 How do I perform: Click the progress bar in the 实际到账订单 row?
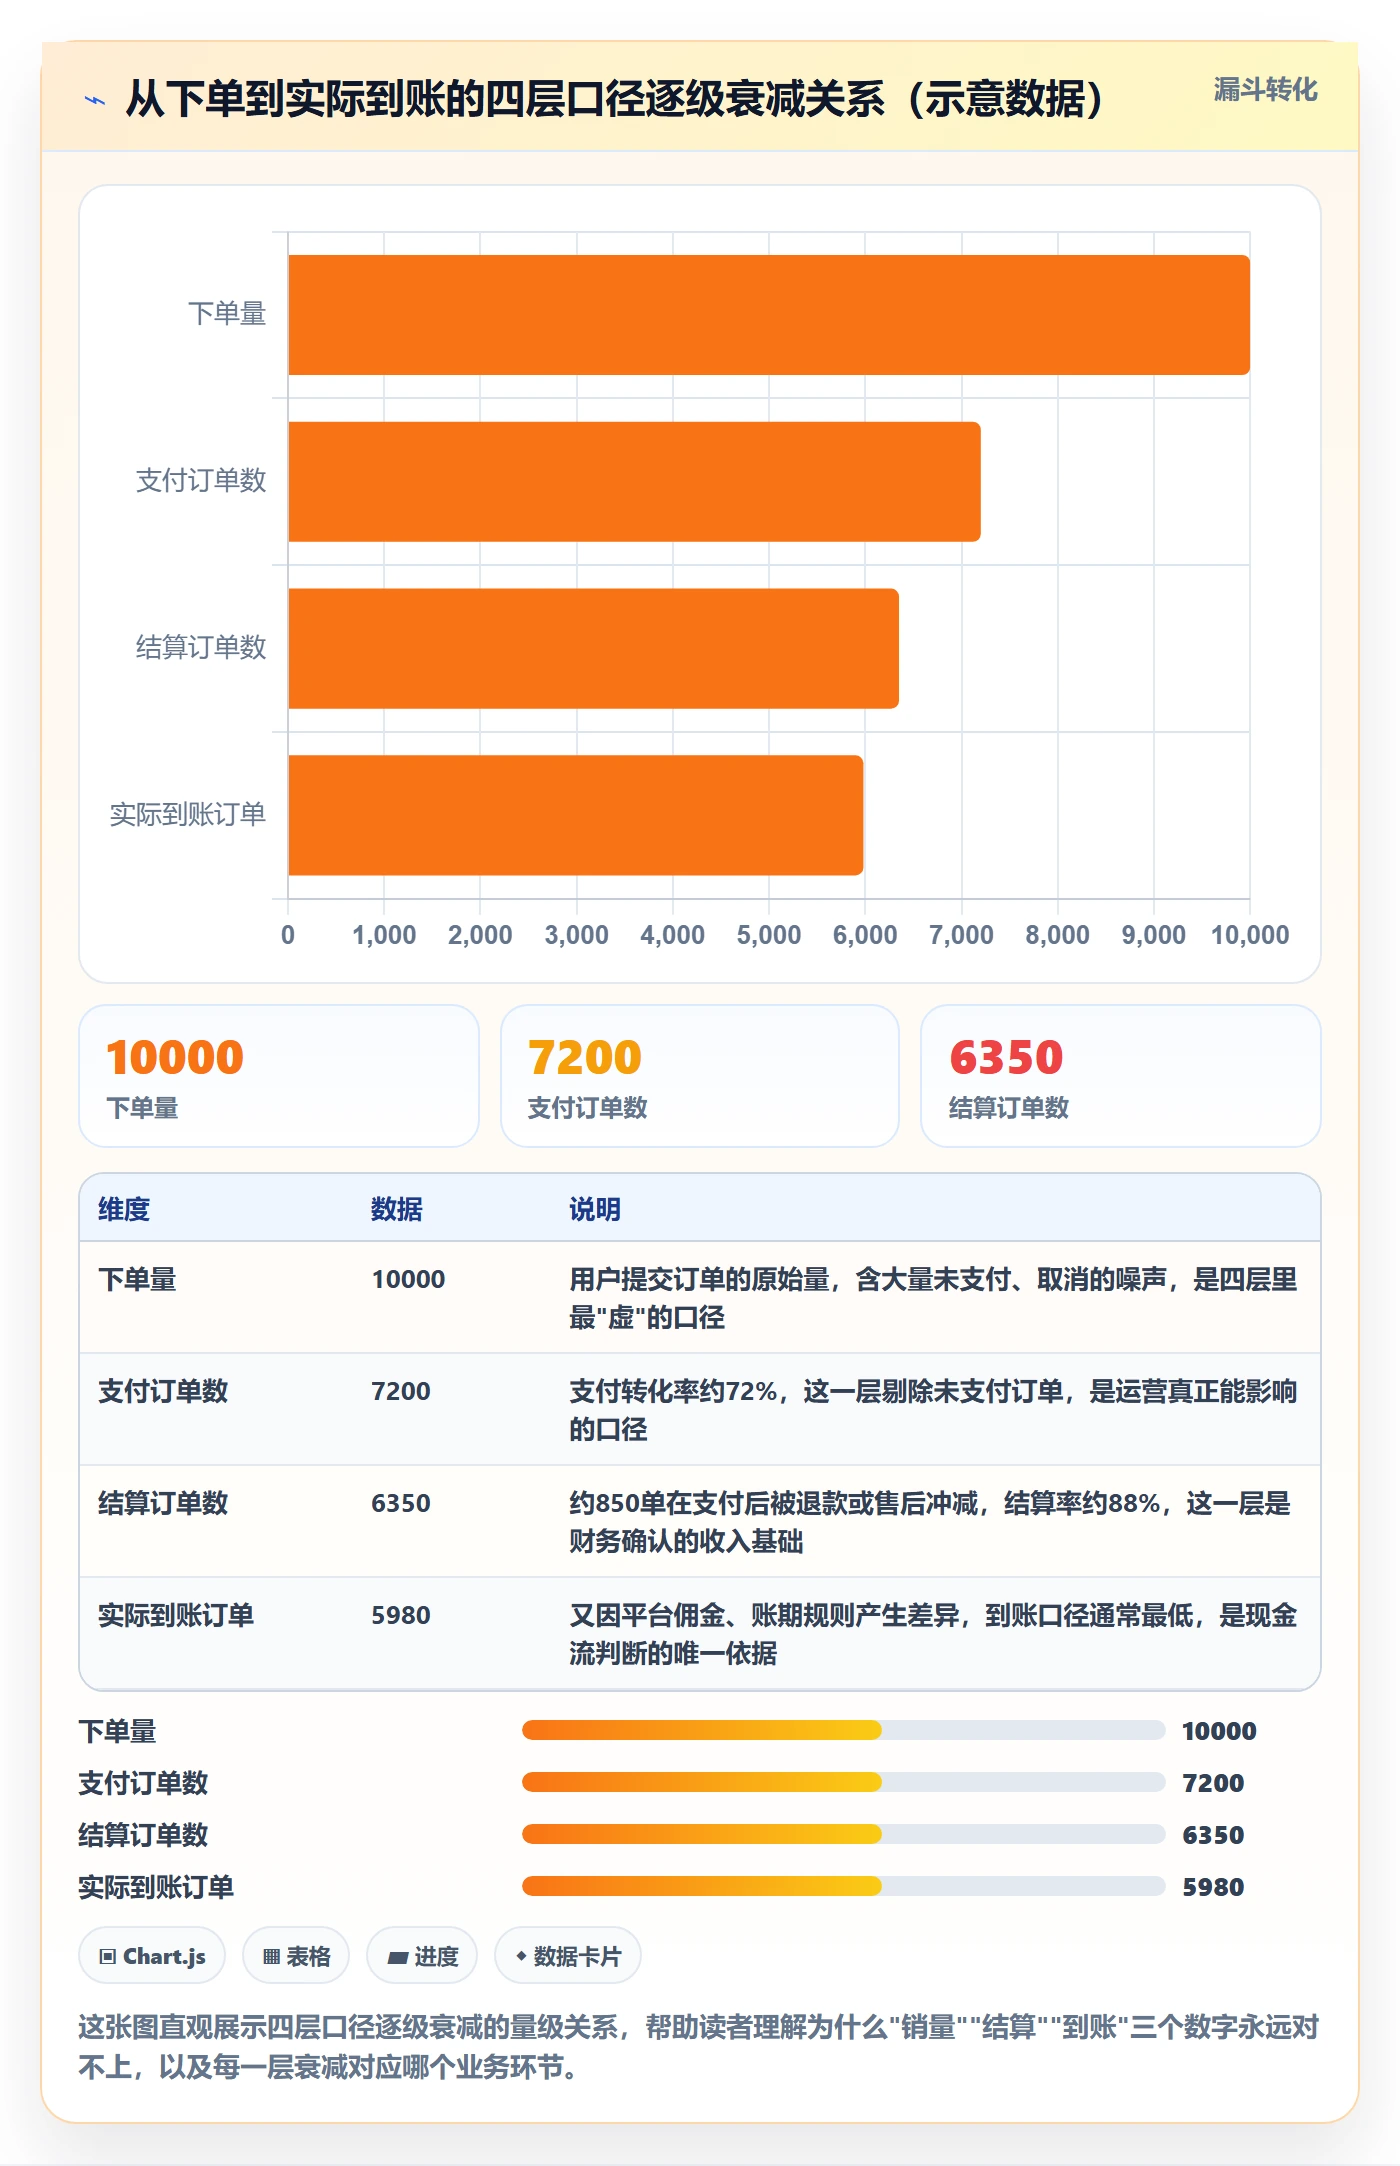[843, 1886]
